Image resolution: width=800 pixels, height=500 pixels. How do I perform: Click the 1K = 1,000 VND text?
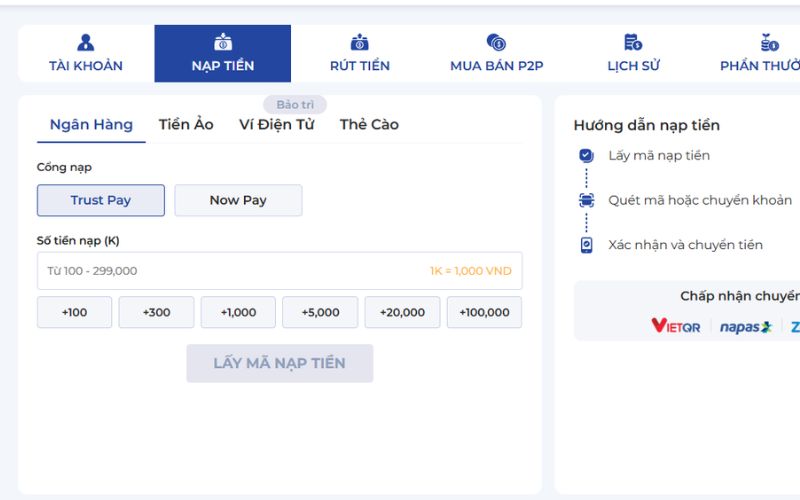[x=470, y=271]
